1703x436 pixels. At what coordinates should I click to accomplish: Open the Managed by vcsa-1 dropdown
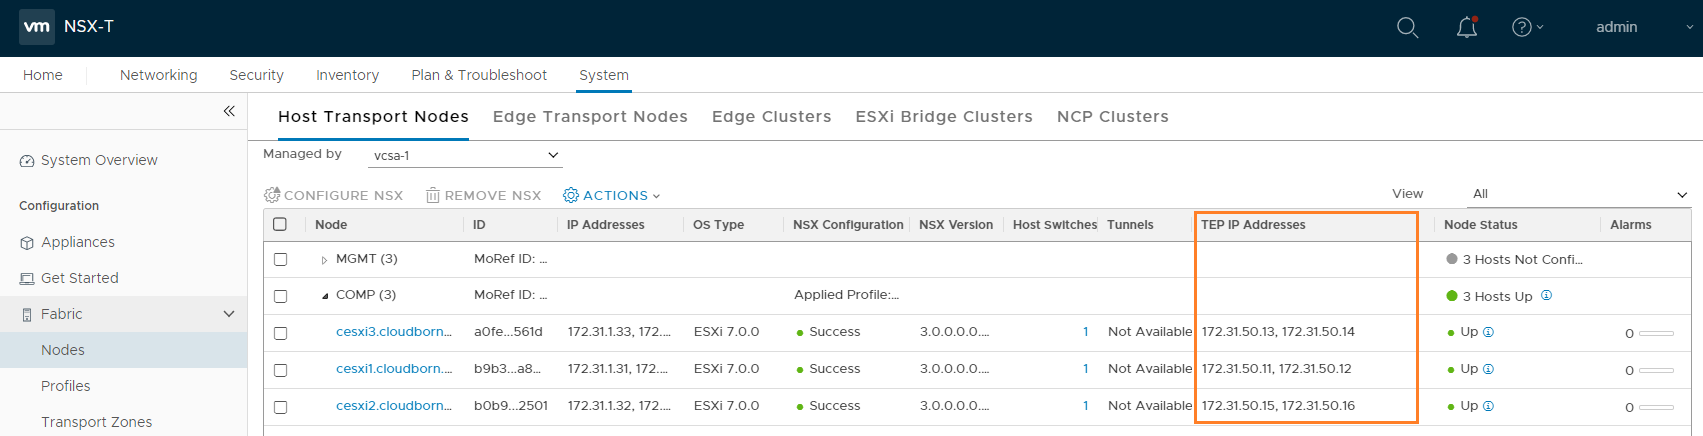465,155
